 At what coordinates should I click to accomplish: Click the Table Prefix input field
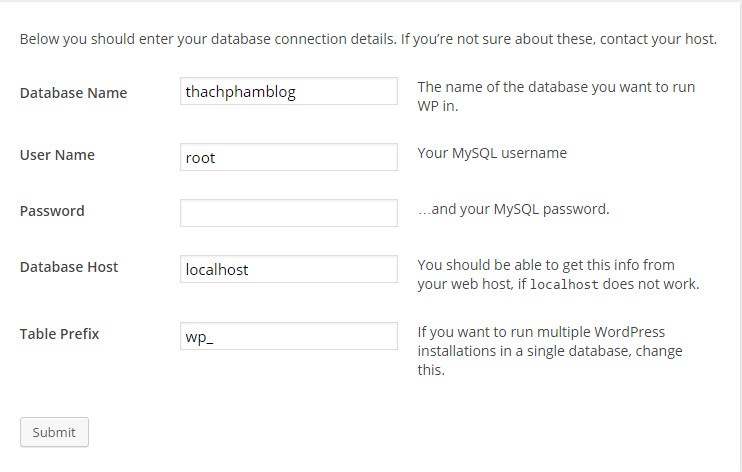(x=288, y=336)
